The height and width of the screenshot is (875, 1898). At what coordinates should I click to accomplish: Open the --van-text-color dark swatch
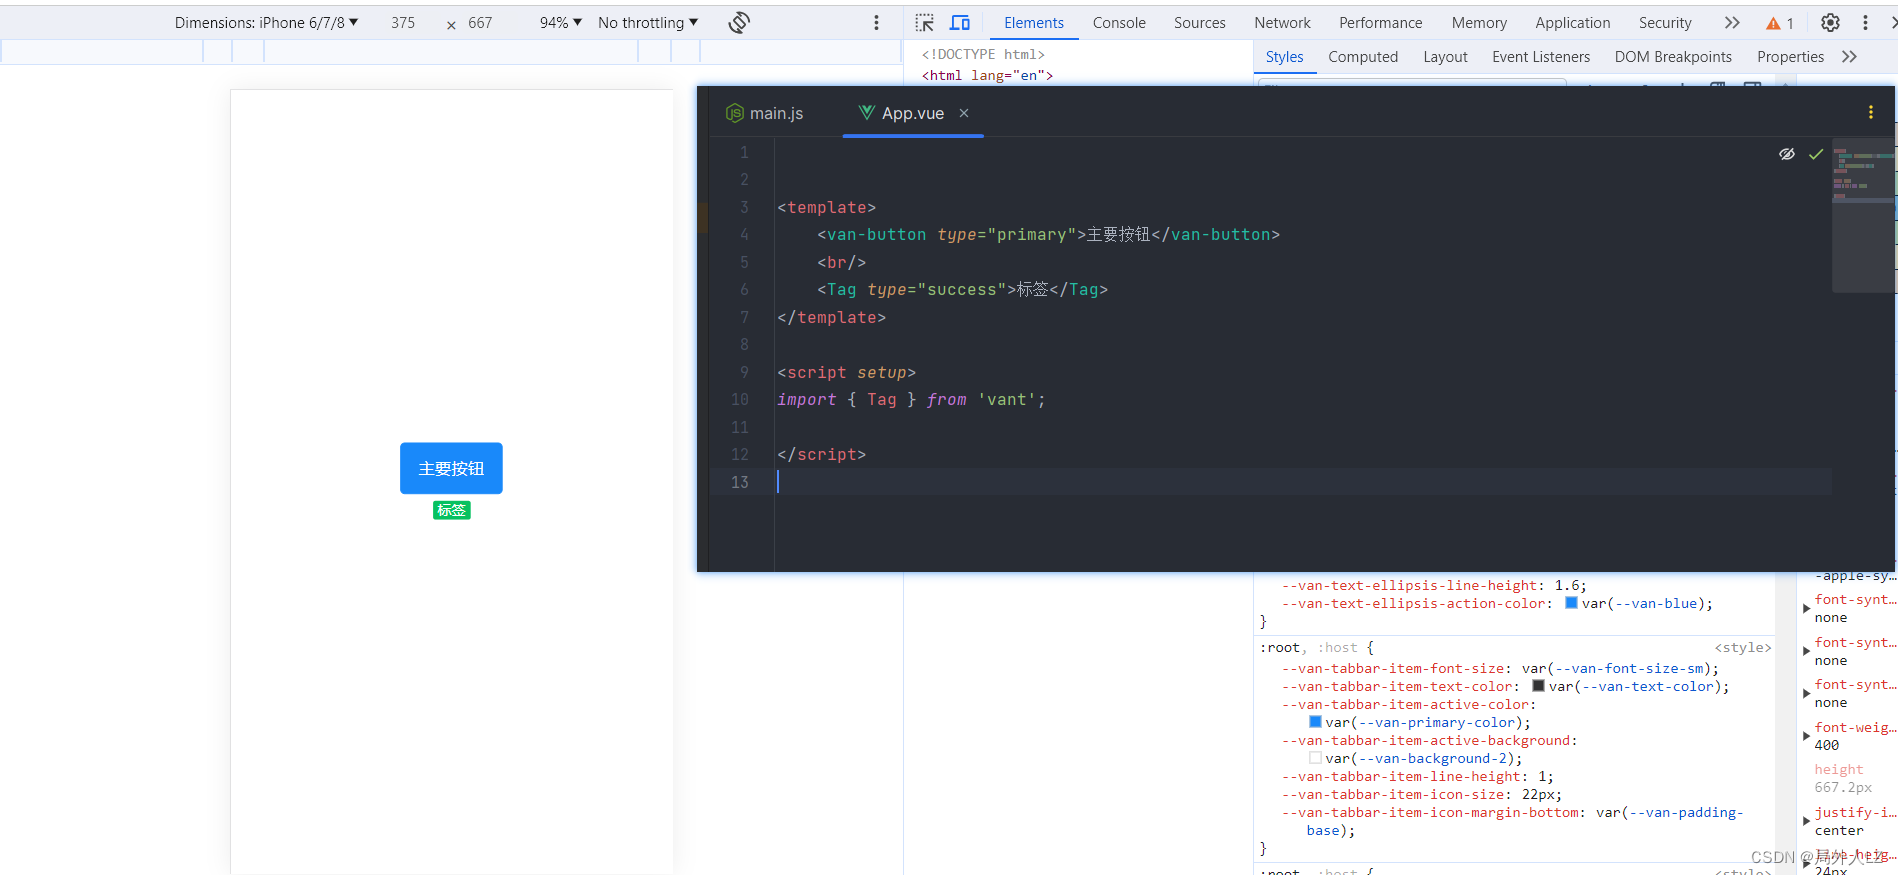click(x=1538, y=686)
